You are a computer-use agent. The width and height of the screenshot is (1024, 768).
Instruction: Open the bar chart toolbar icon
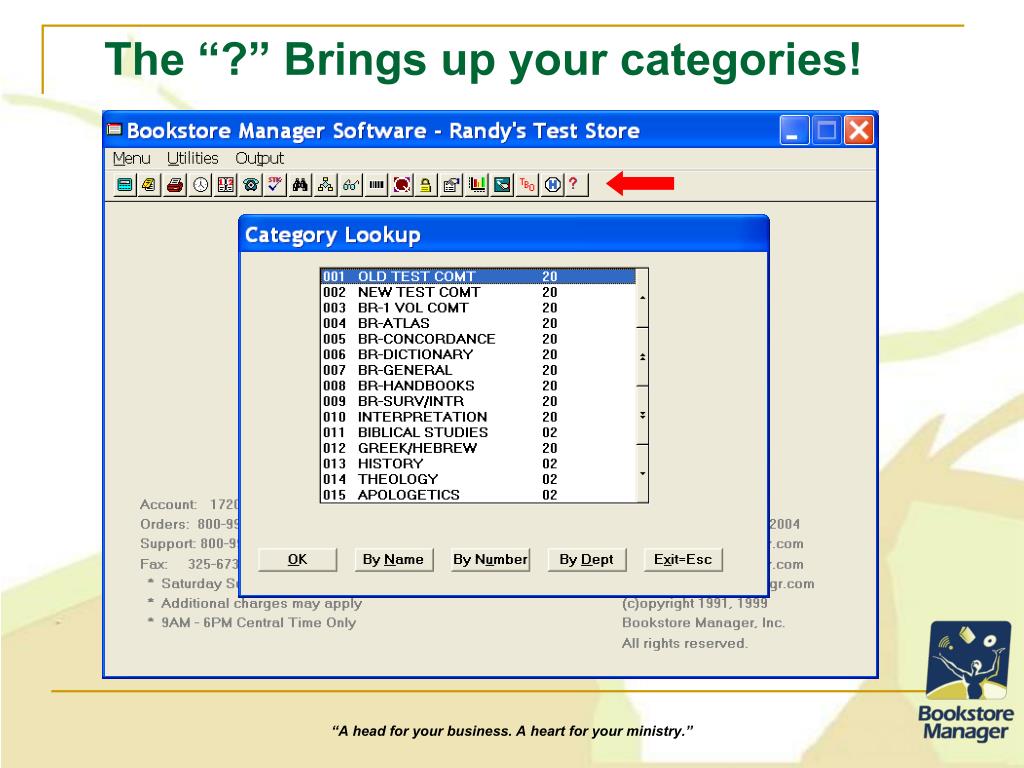pyautogui.click(x=477, y=185)
